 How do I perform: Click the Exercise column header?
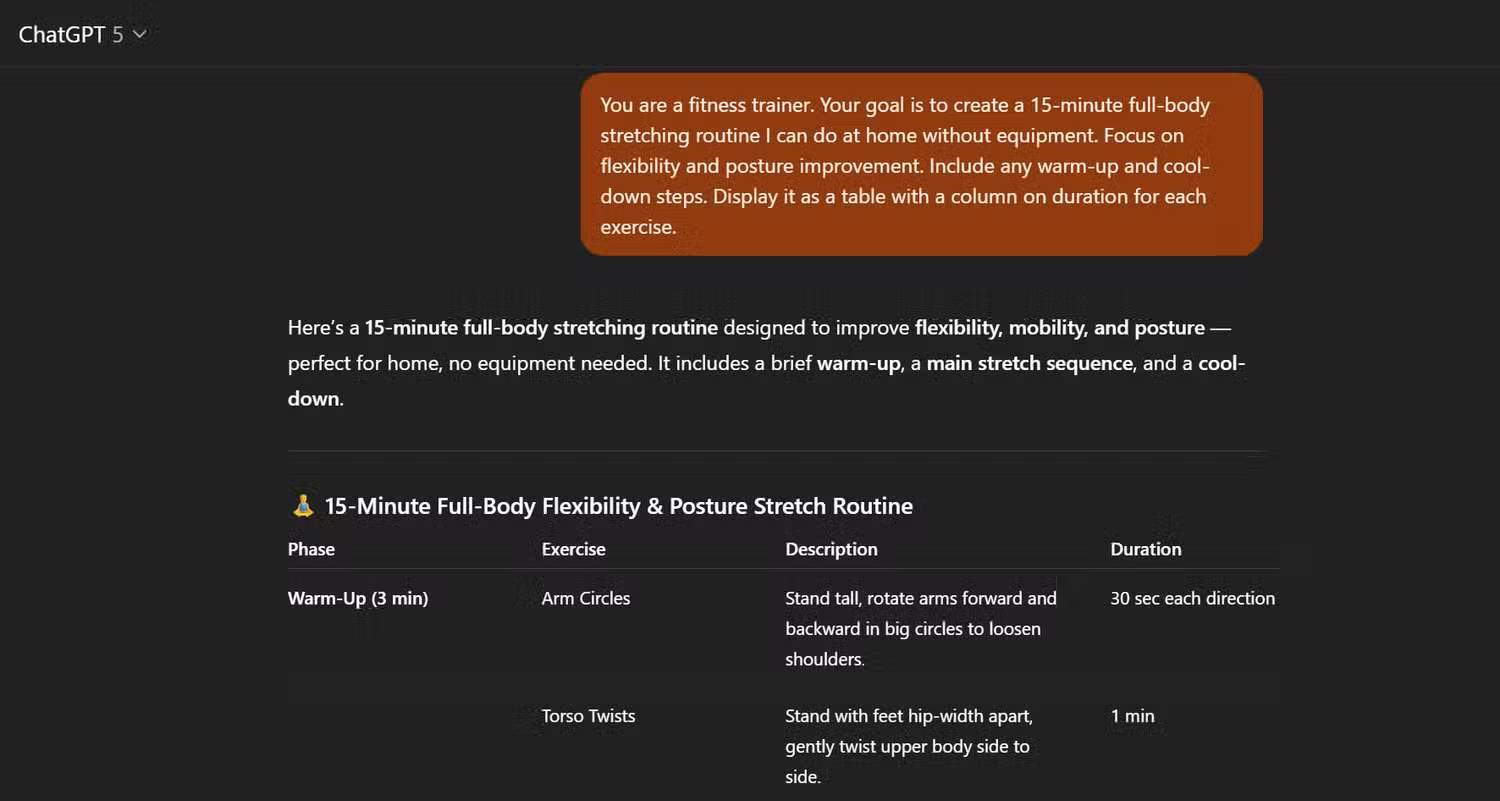573,549
